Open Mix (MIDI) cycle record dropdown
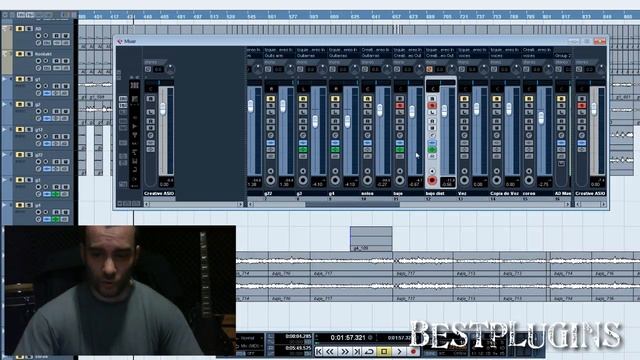 click(x=249, y=346)
